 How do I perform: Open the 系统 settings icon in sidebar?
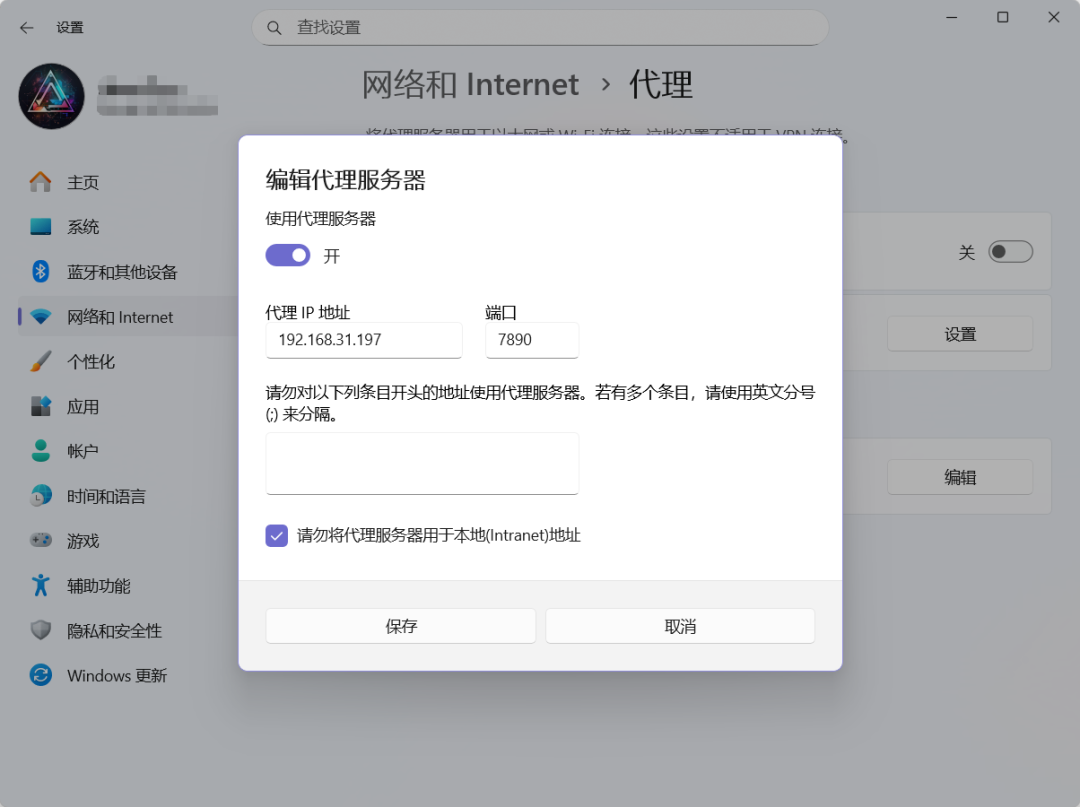(x=41, y=227)
